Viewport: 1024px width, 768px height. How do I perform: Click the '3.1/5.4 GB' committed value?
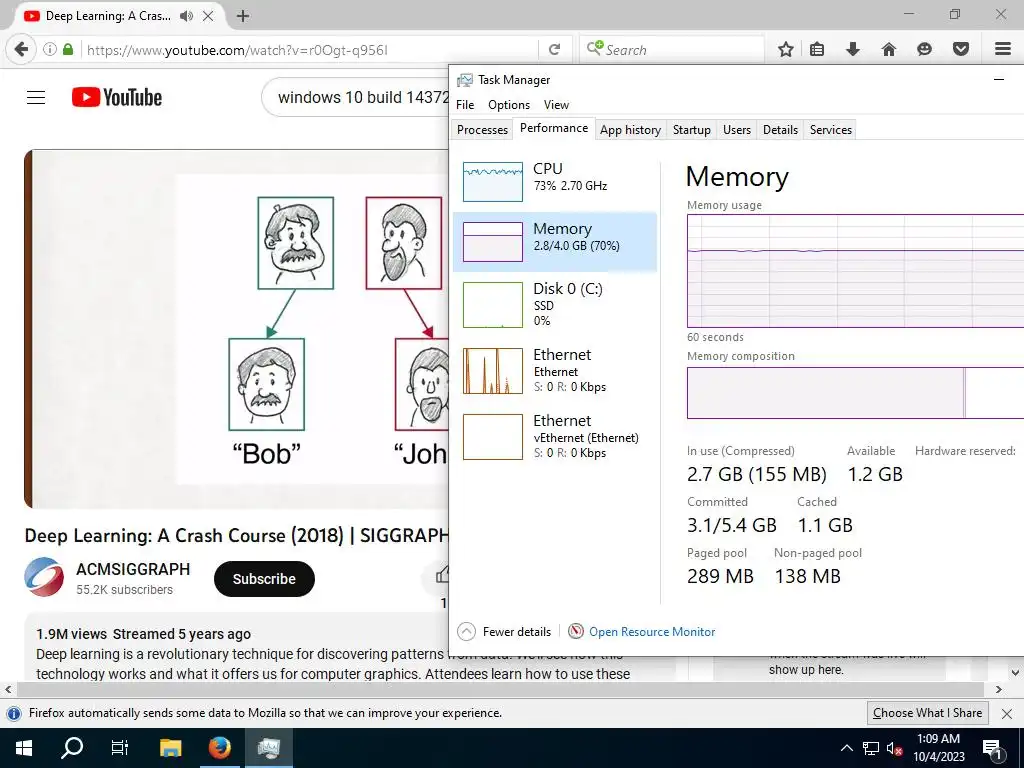click(x=731, y=525)
